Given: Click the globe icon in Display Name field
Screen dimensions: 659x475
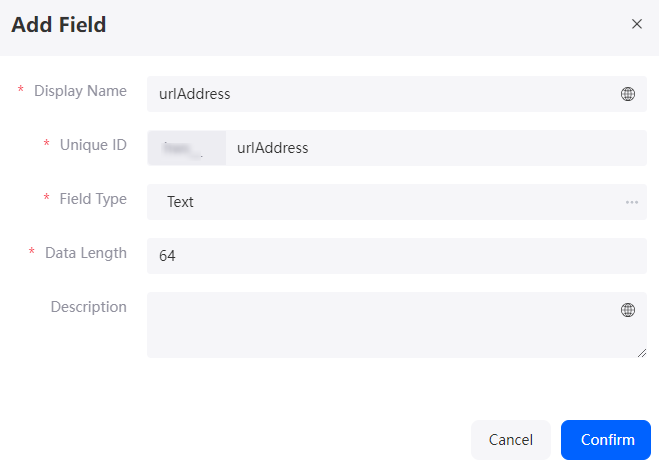Looking at the screenshot, I should [x=627, y=94].
